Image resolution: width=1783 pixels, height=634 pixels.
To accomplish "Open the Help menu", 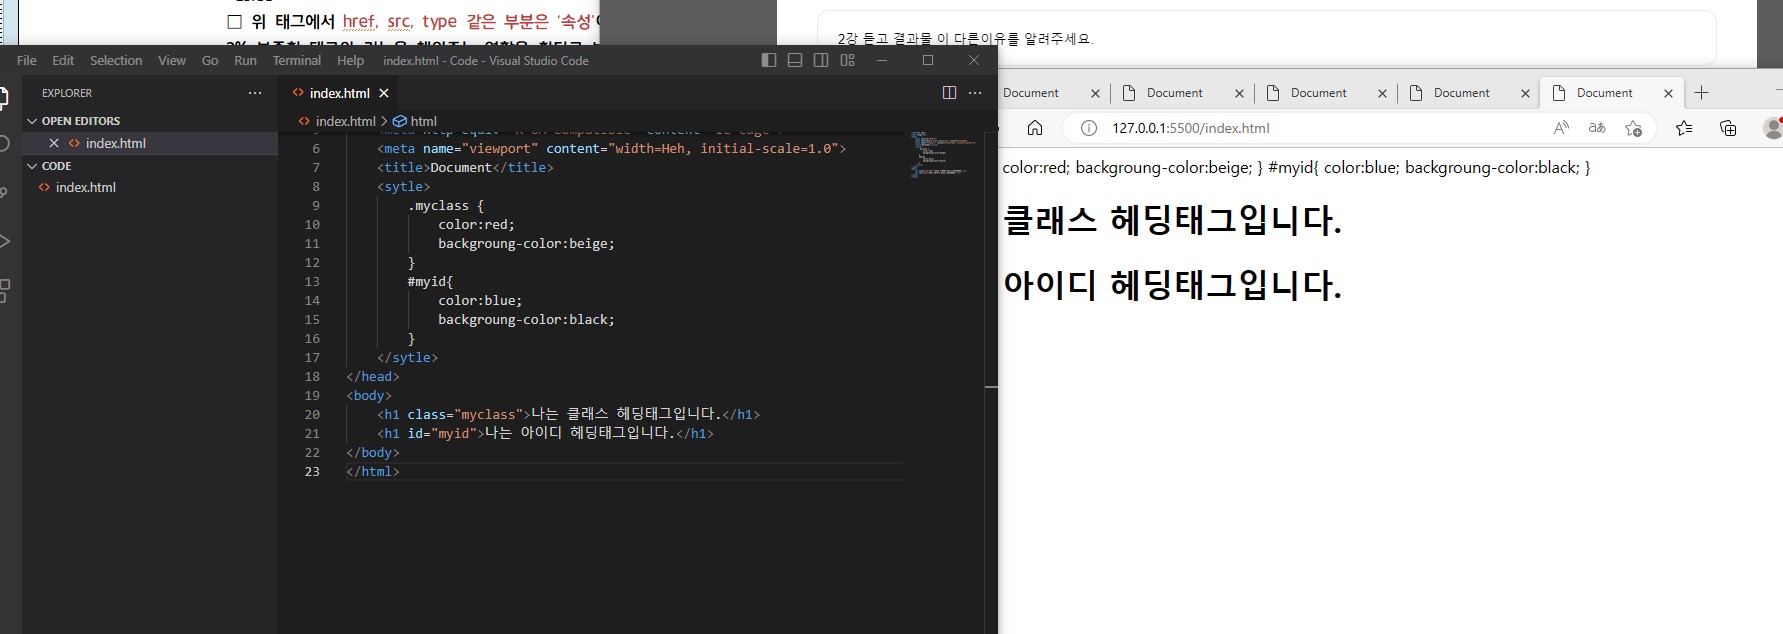I will point(350,60).
